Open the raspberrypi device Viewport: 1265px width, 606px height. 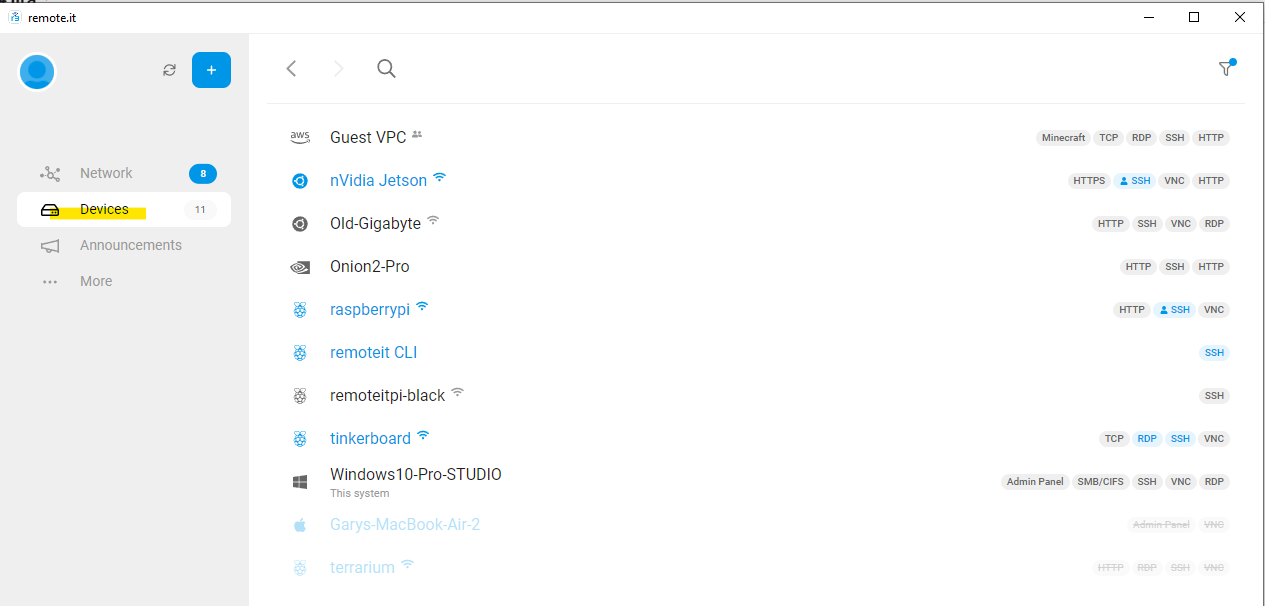pyautogui.click(x=370, y=310)
